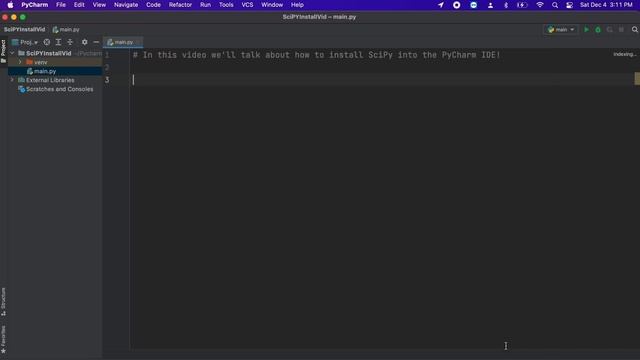Select opened file target icon in Project panel
This screenshot has height=360, width=640.
tap(47, 42)
